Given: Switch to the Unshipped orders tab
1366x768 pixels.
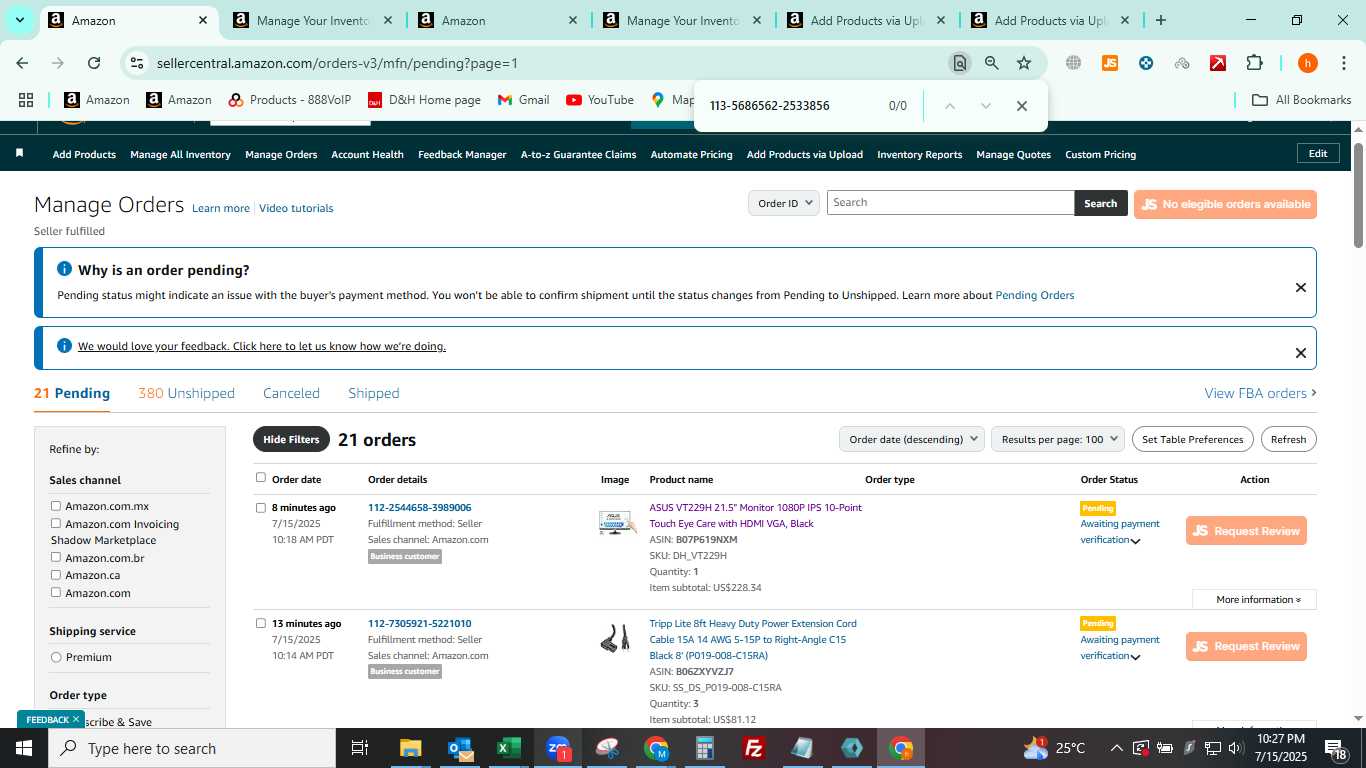Looking at the screenshot, I should [x=186, y=393].
